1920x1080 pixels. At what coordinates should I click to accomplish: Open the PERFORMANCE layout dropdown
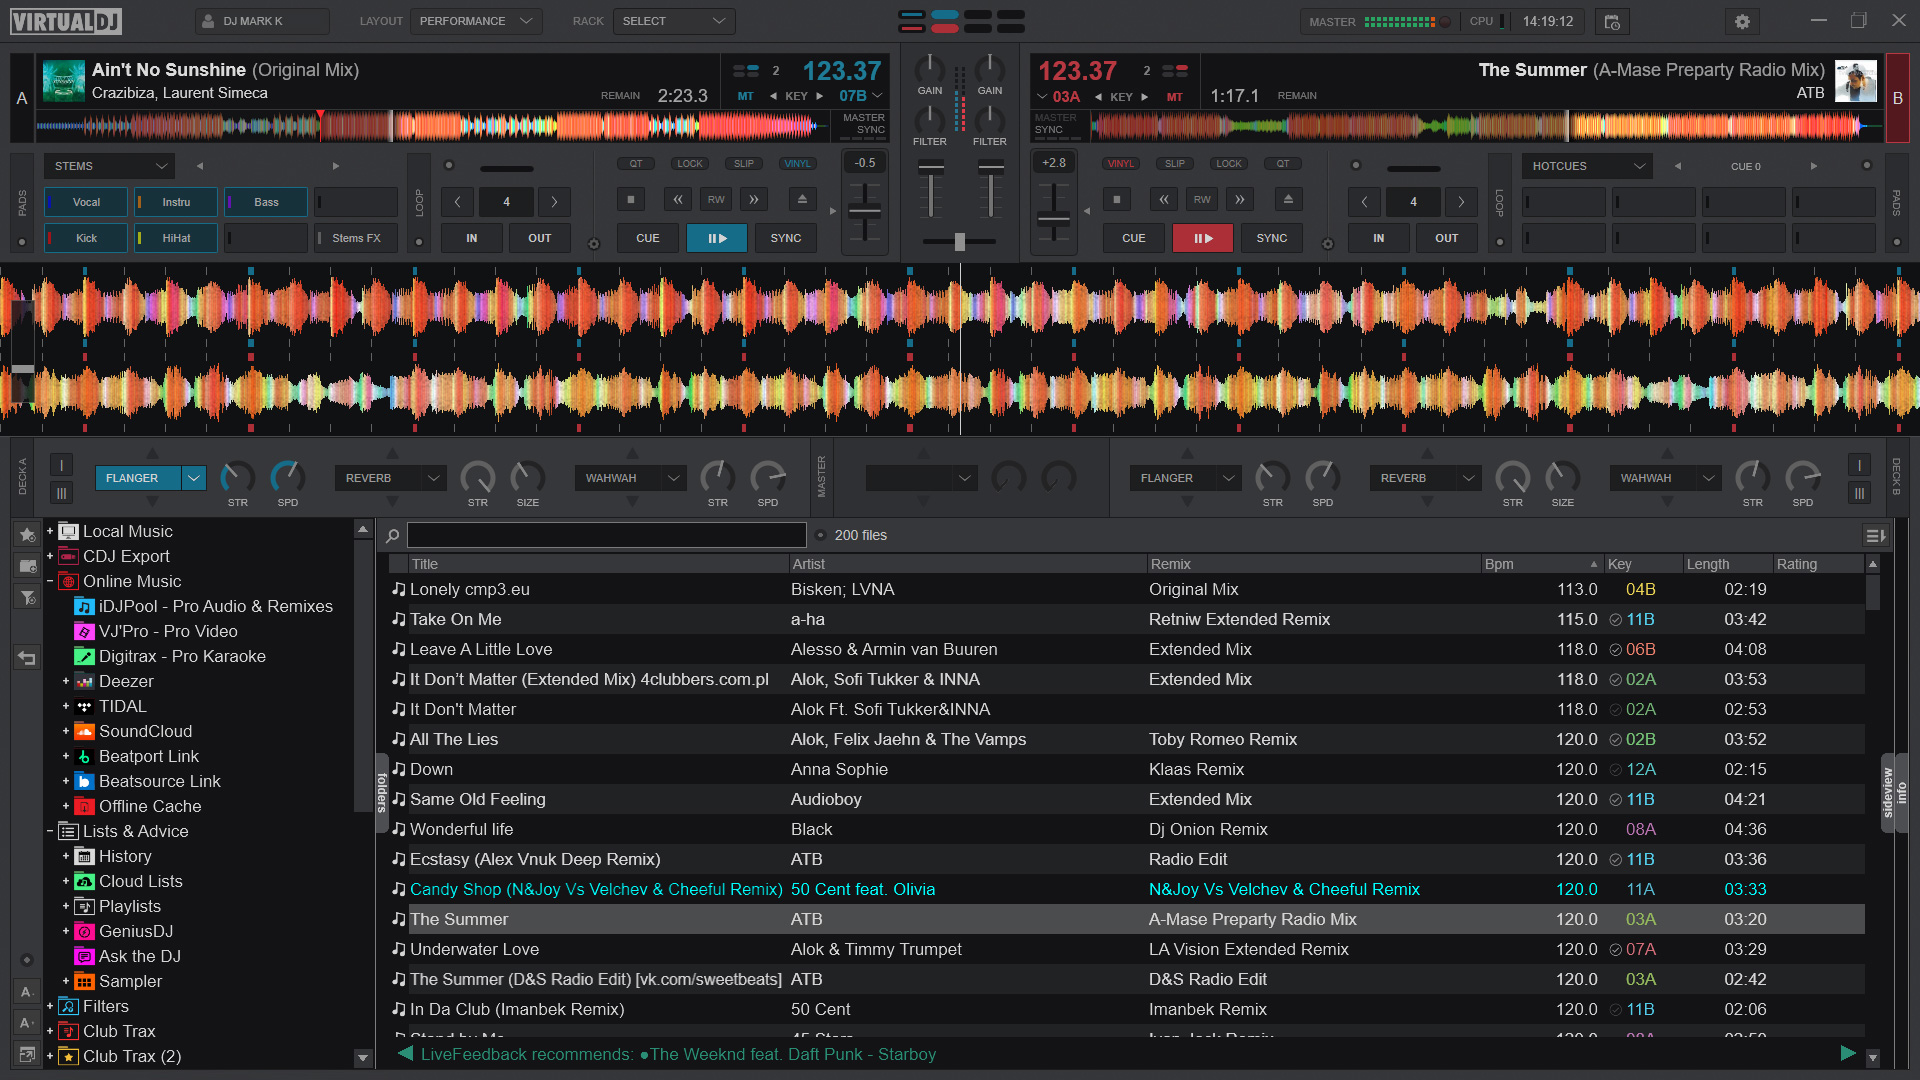tap(475, 21)
